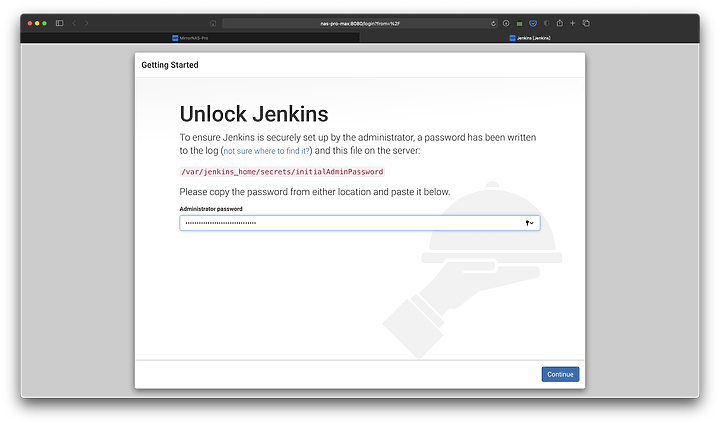The width and height of the screenshot is (720, 425).
Task: Click the half-shield privacy icon
Action: pos(546,23)
